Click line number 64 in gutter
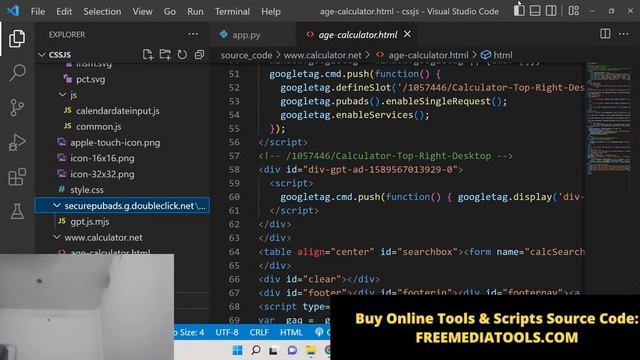Image resolution: width=640 pixels, height=360 pixels. tap(234, 252)
